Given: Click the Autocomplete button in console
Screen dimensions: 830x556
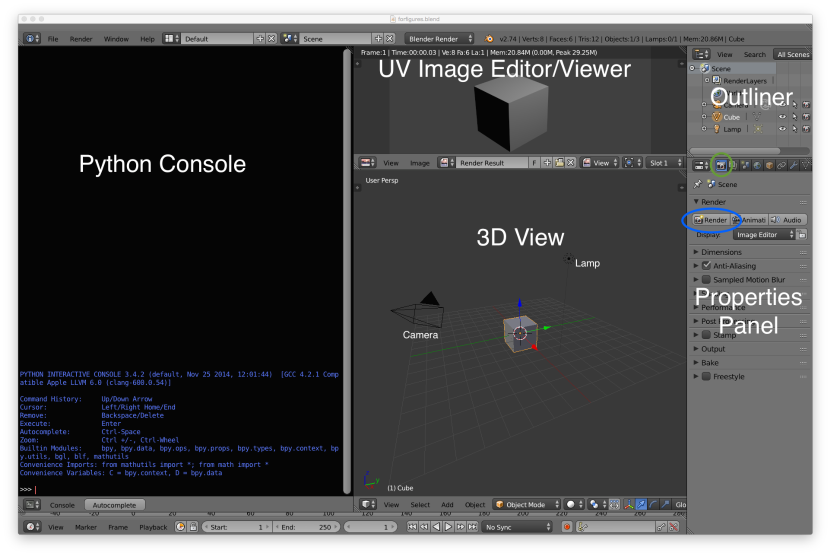Looking at the screenshot, I should click(x=114, y=505).
